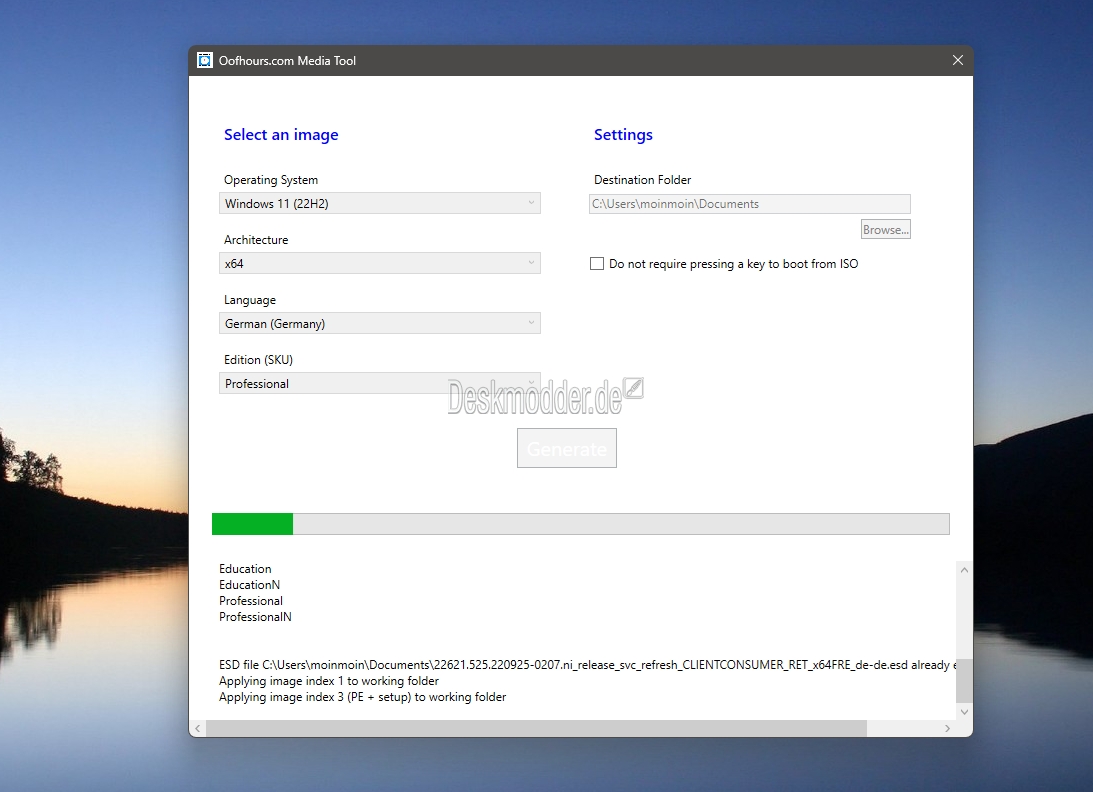Click the 'Professional' log line
The height and width of the screenshot is (792, 1093).
[x=251, y=601]
